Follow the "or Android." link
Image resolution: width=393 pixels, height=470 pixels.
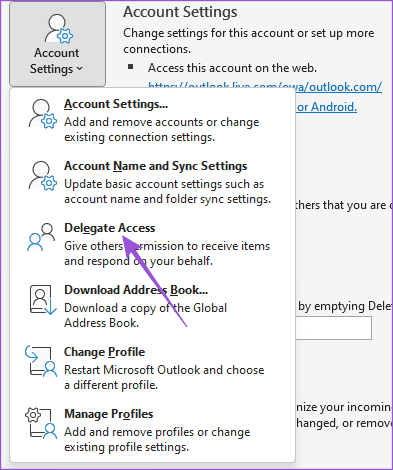pyautogui.click(x=327, y=107)
